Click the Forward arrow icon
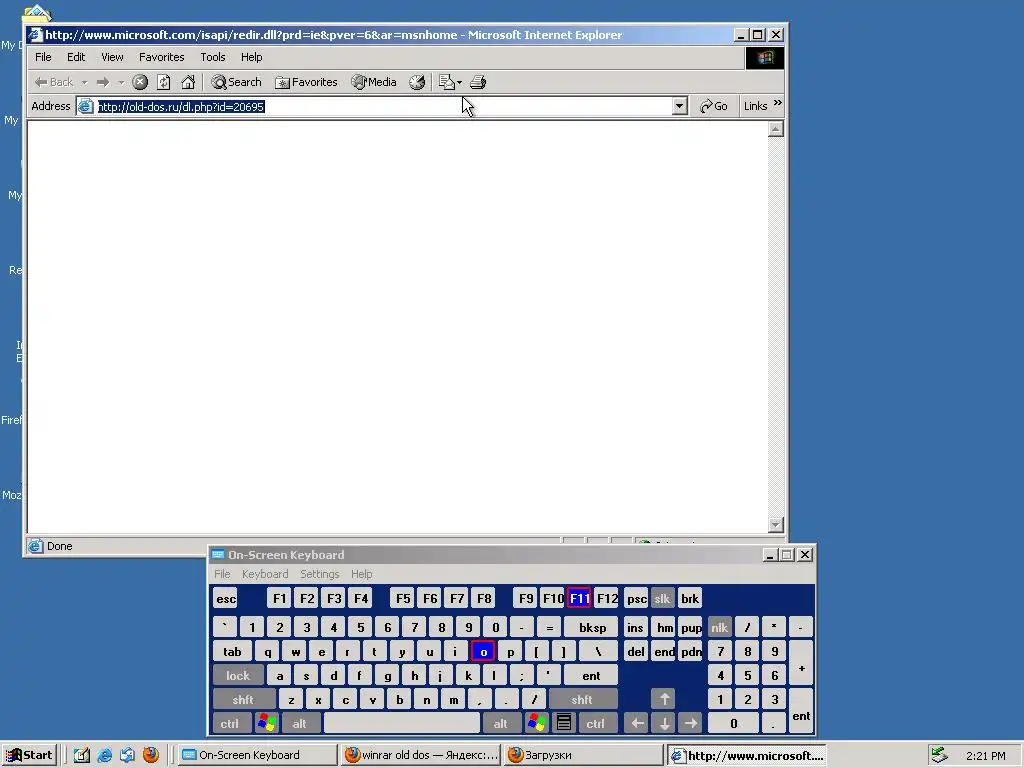This screenshot has width=1024, height=768. [103, 82]
